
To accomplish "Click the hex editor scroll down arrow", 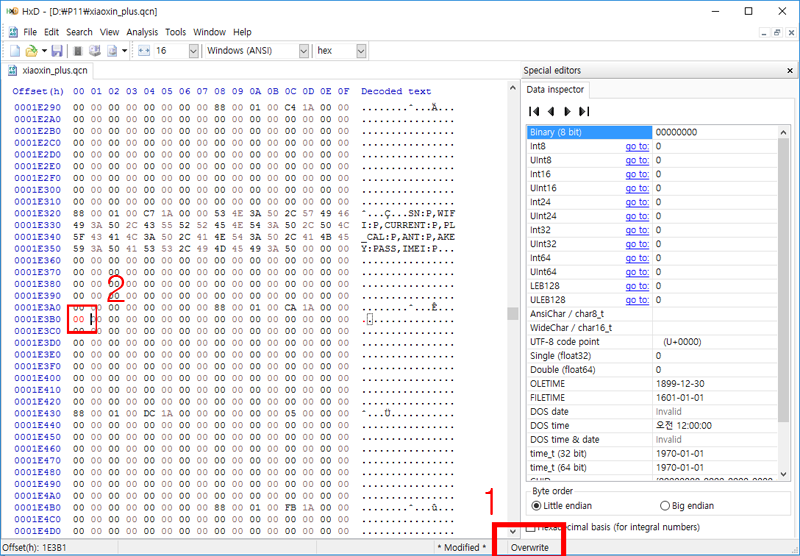I will coord(513,531).
